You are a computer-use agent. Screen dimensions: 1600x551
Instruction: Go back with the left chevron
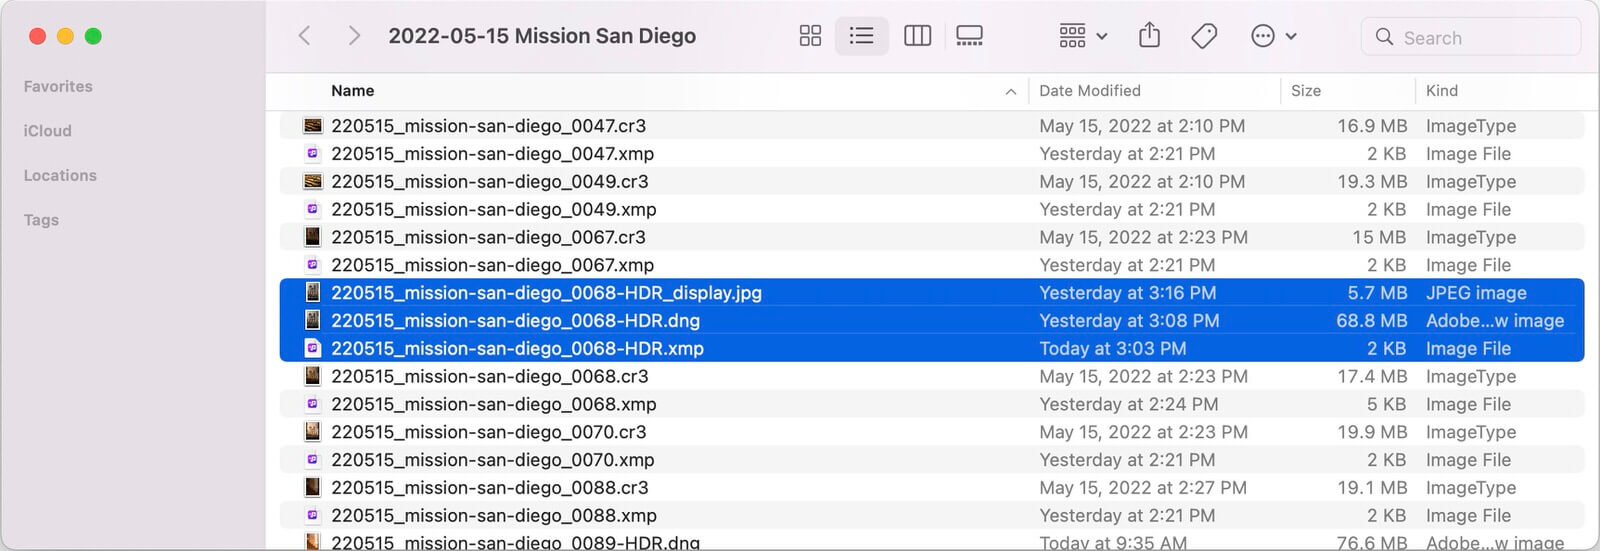pos(305,36)
